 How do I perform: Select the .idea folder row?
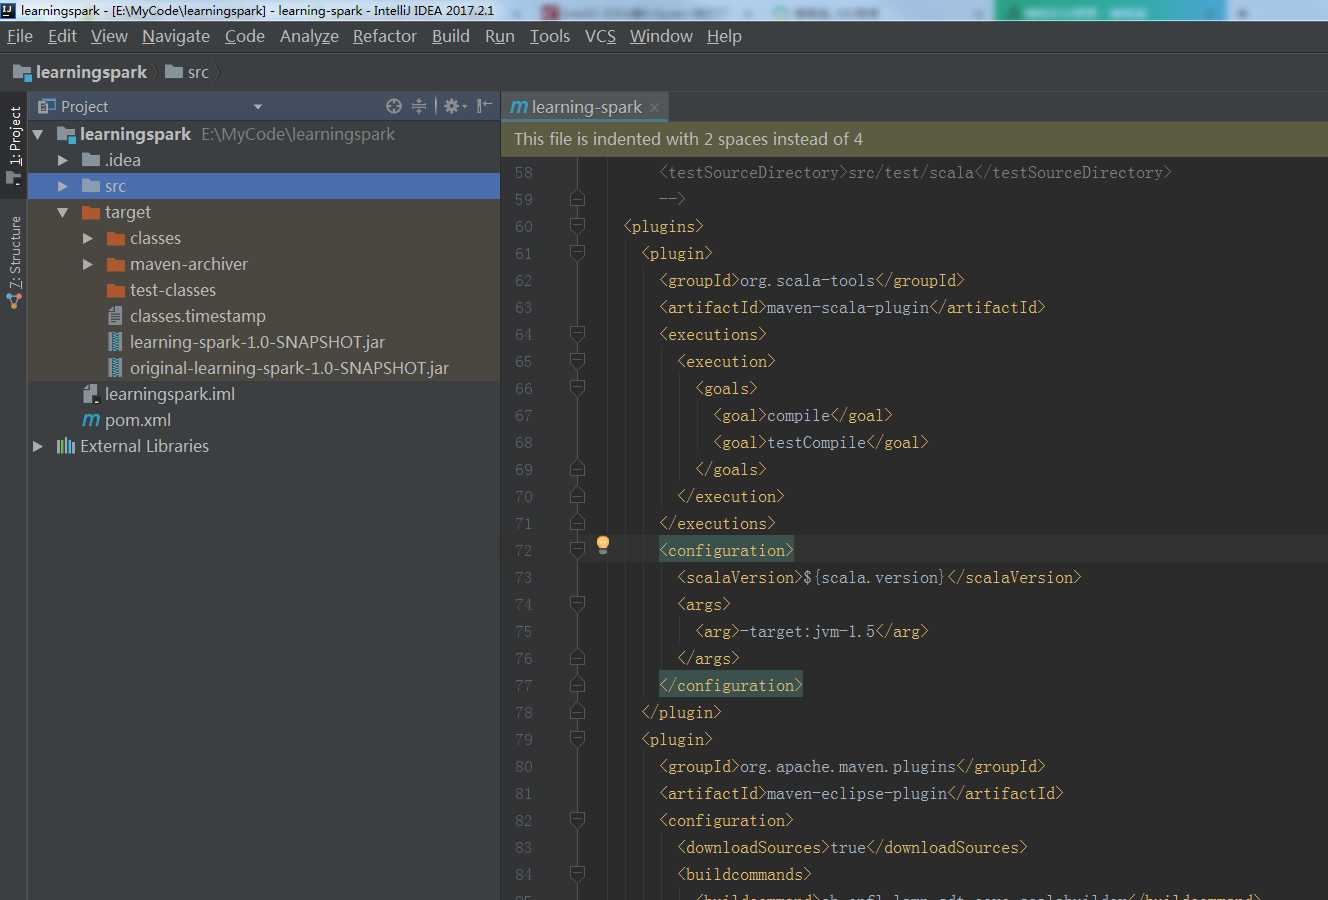coord(264,160)
